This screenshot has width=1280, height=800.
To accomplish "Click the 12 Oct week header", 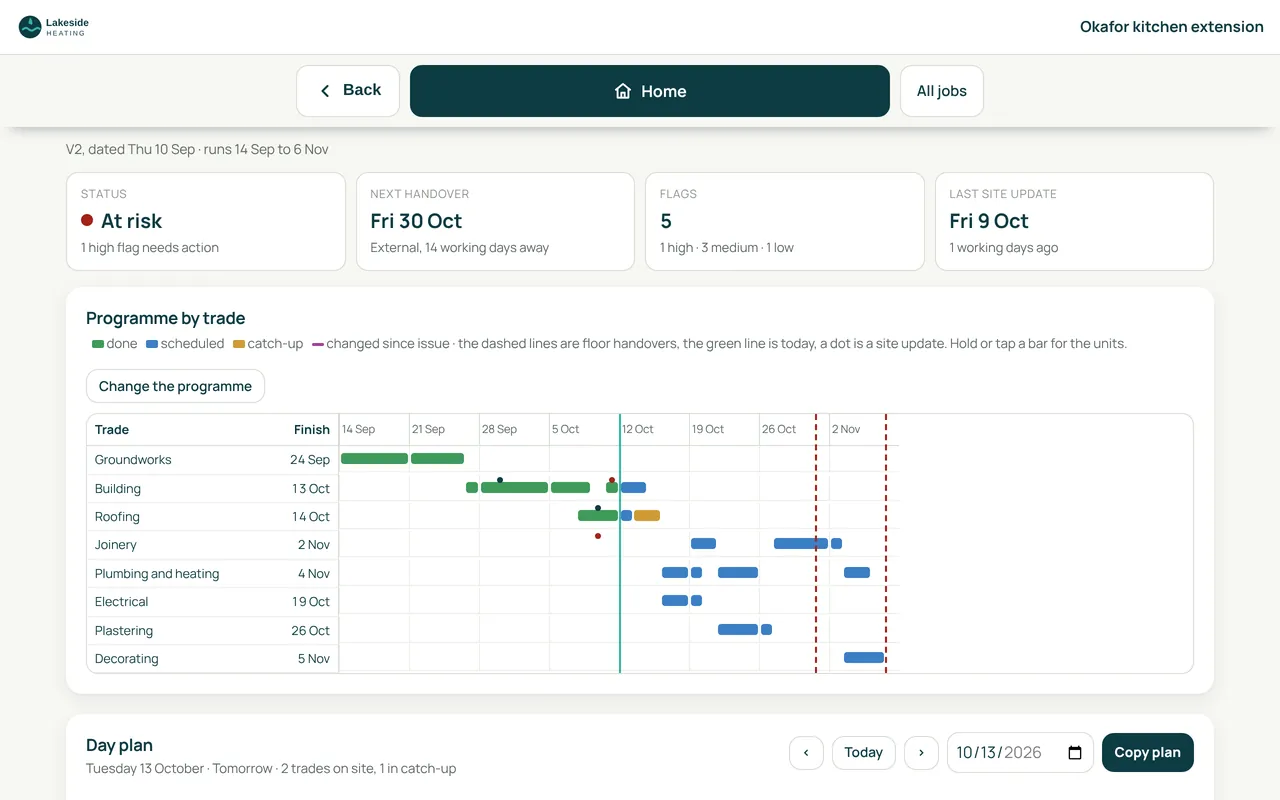I will [x=638, y=429].
